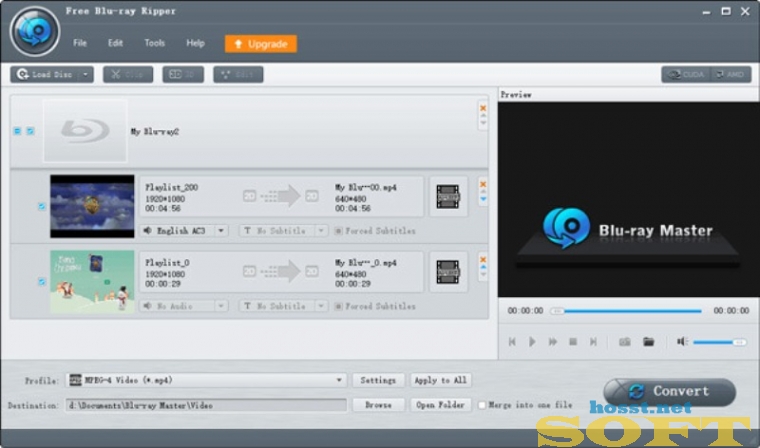
Task: Toggle the My Blu-ray2 disc checkbox
Action: pyautogui.click(x=30, y=131)
